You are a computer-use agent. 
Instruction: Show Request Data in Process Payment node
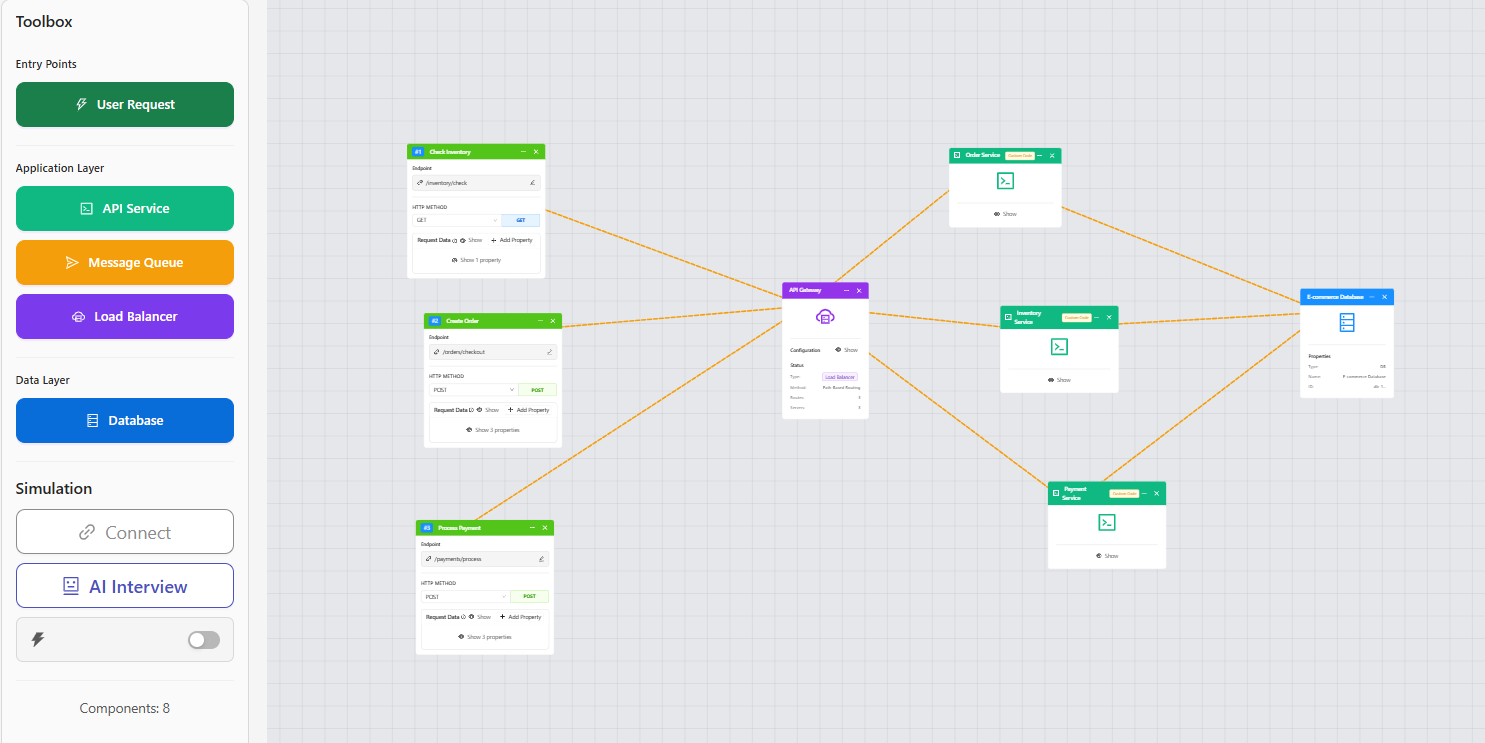pyautogui.click(x=480, y=617)
